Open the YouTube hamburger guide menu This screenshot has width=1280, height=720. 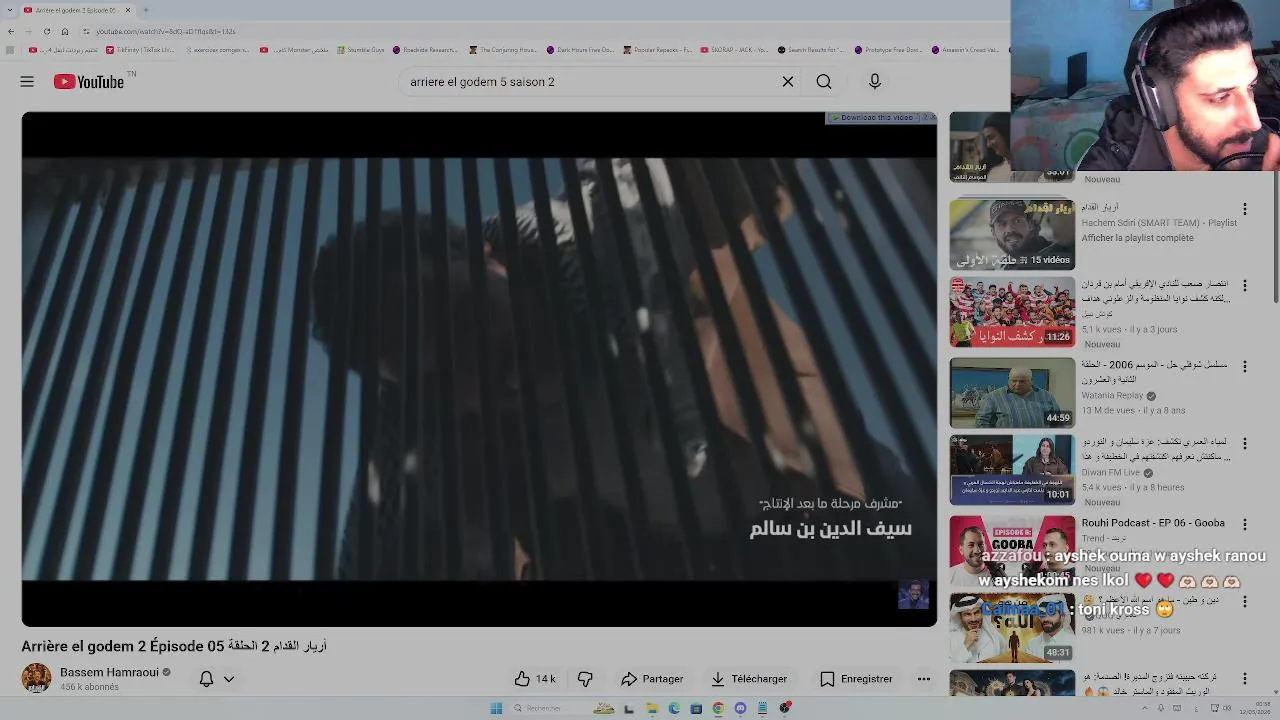coord(27,82)
